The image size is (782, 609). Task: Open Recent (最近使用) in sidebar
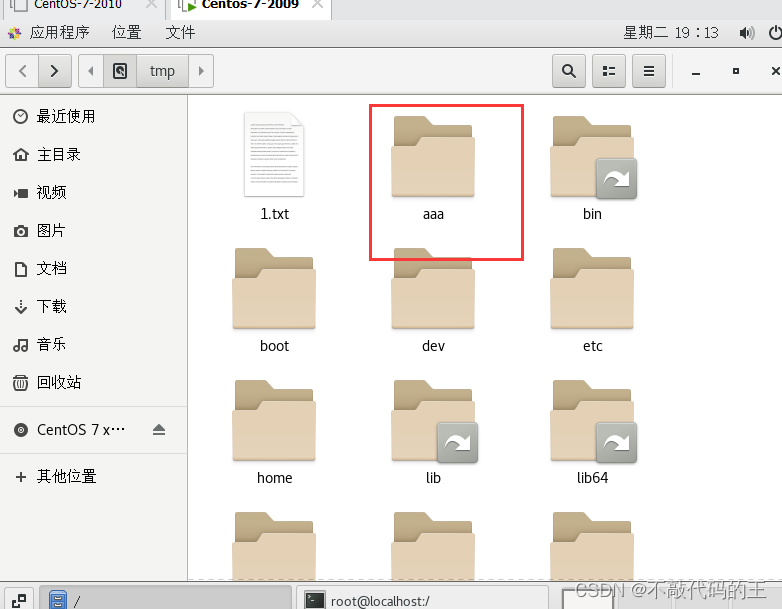pos(94,117)
